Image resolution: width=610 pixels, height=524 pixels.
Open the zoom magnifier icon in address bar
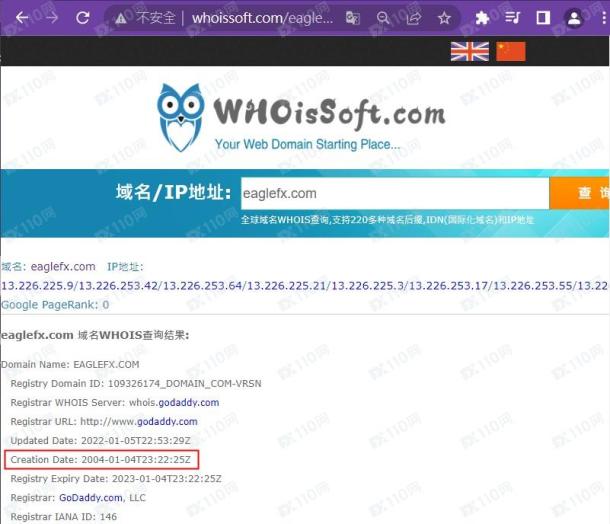[x=383, y=18]
